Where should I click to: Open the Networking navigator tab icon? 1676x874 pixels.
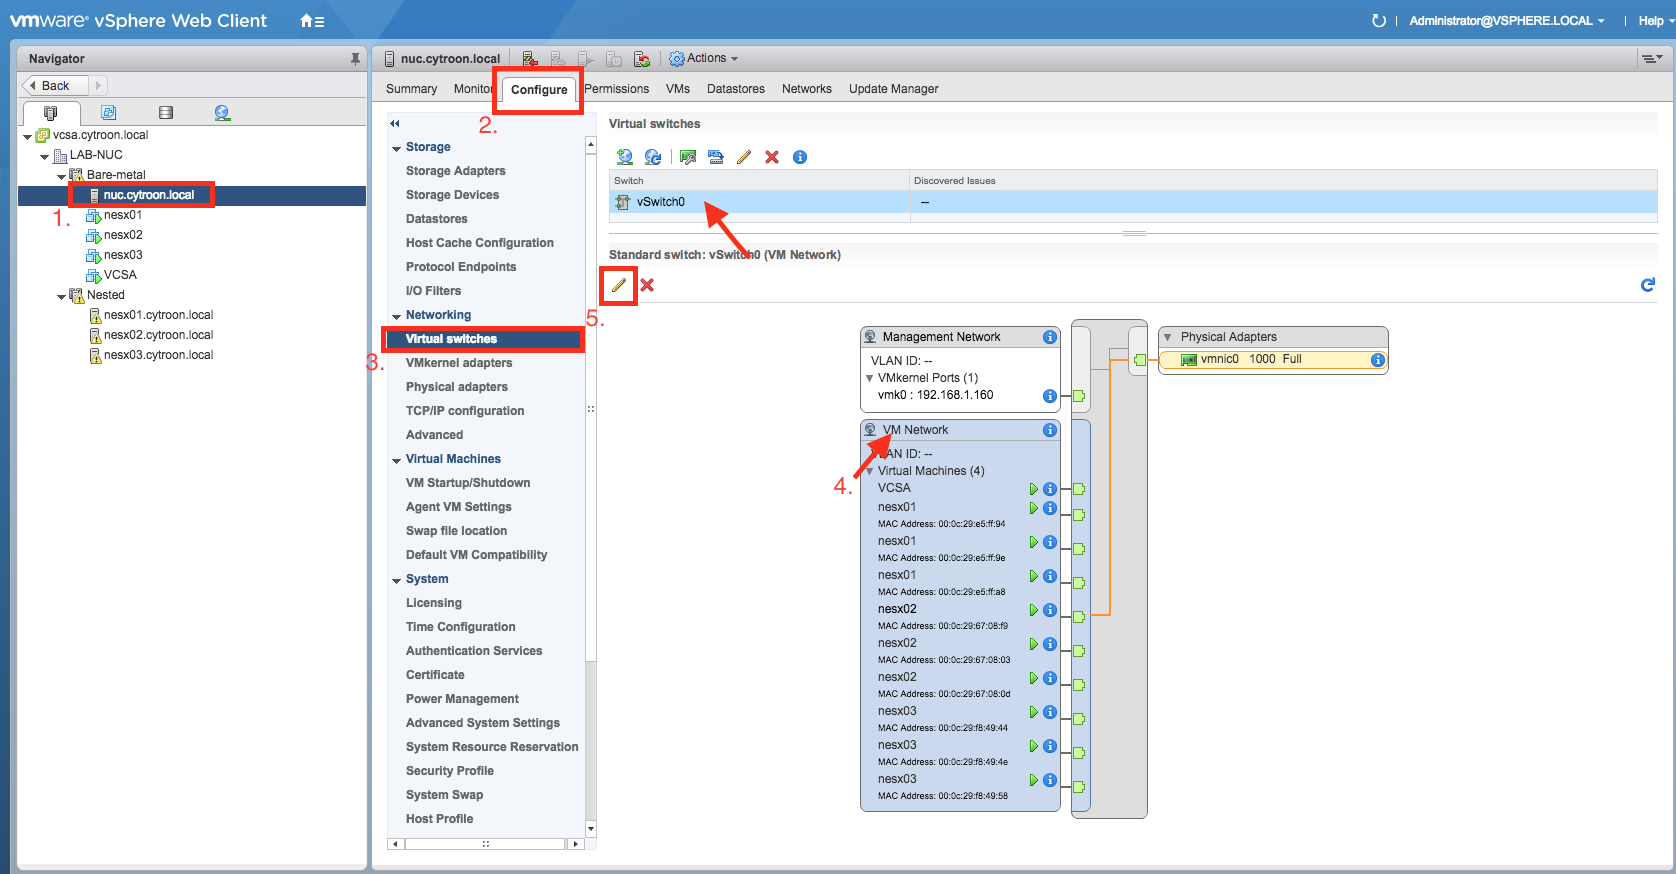tap(222, 113)
